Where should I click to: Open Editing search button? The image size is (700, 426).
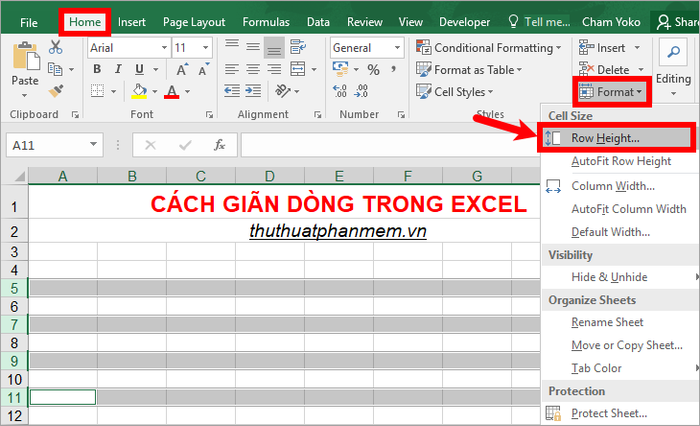tap(673, 52)
